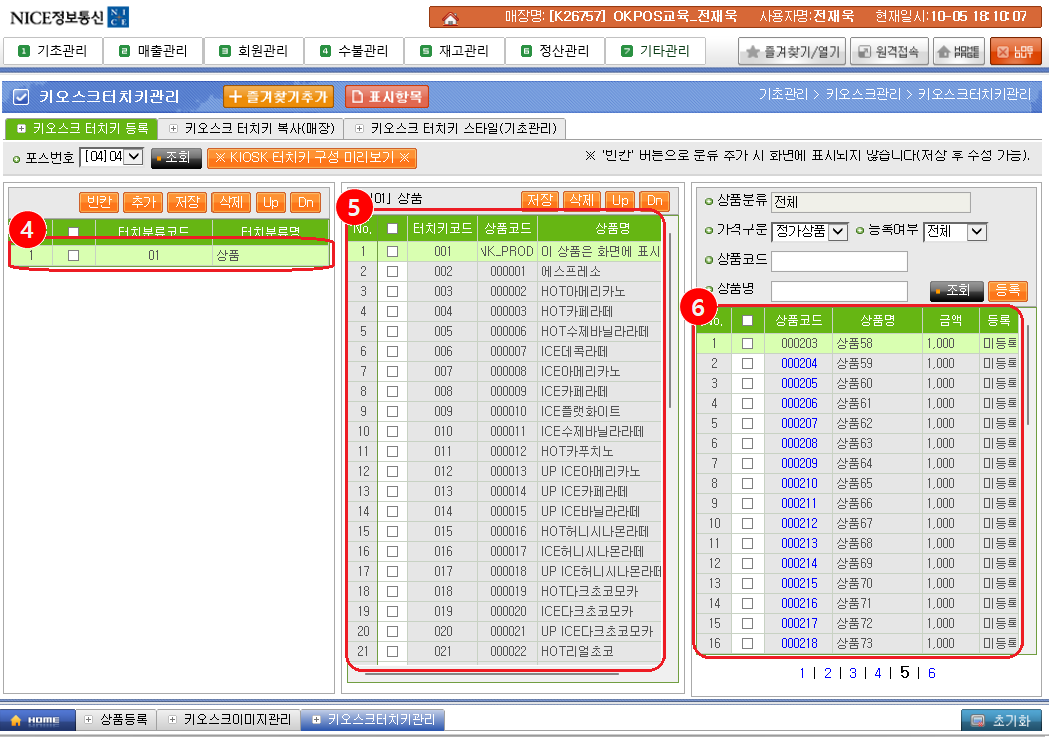Select the checkbox next to product 000204
1049x737 pixels.
pyautogui.click(x=747, y=363)
